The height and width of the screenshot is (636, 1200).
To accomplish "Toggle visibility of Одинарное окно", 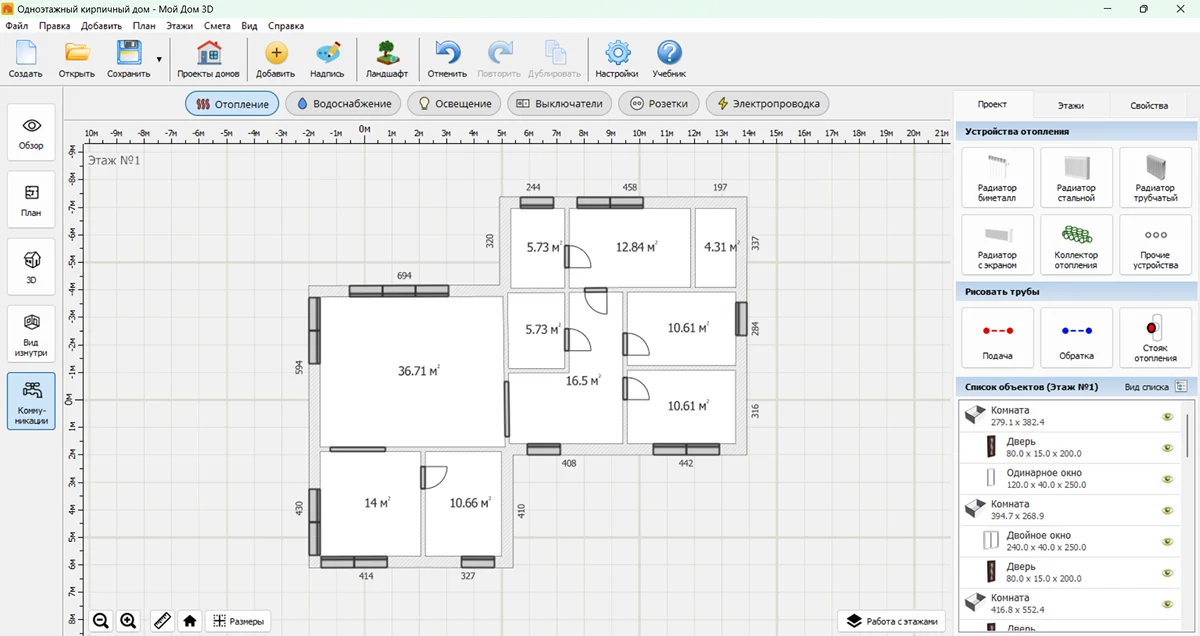I will click(x=1167, y=479).
